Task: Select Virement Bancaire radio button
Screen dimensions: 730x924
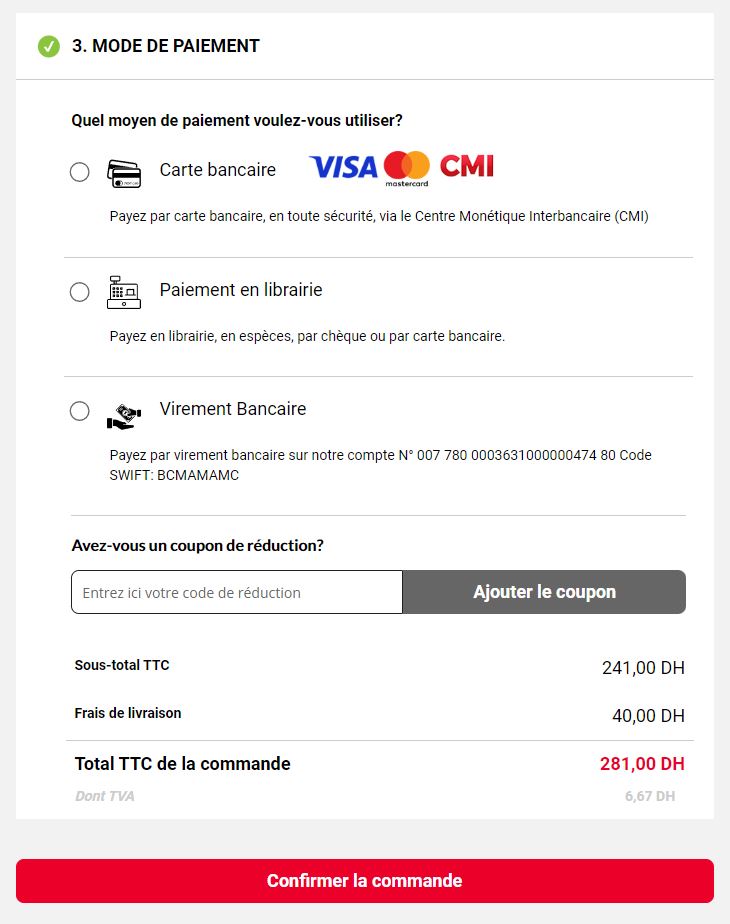Action: tap(80, 411)
